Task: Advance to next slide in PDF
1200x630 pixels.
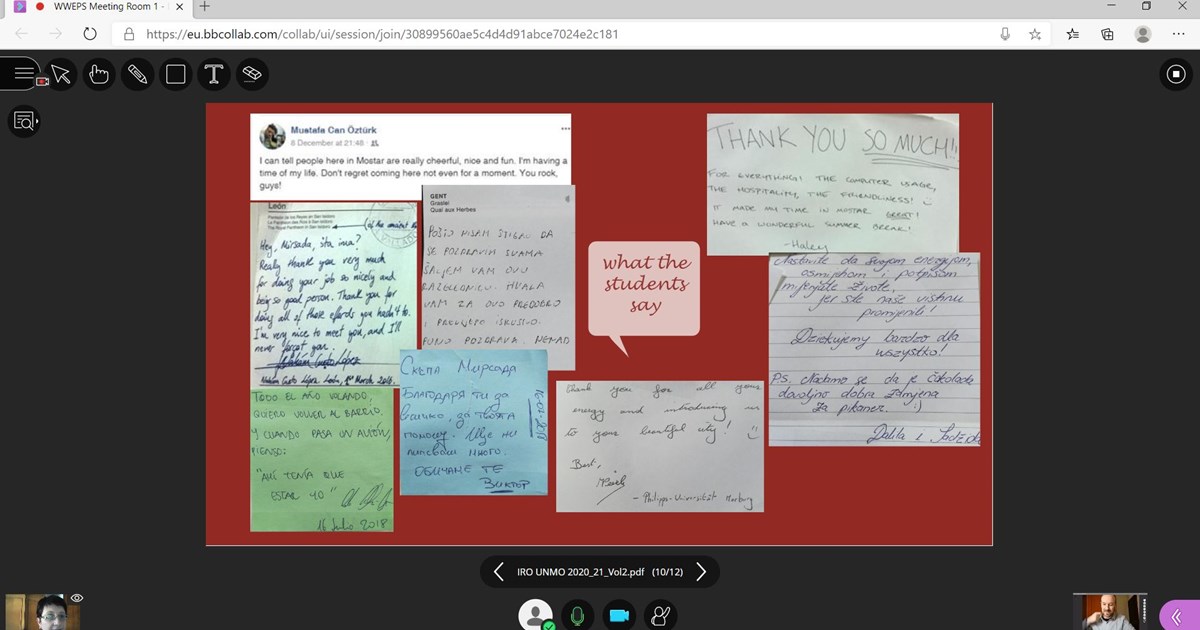Action: tap(701, 572)
